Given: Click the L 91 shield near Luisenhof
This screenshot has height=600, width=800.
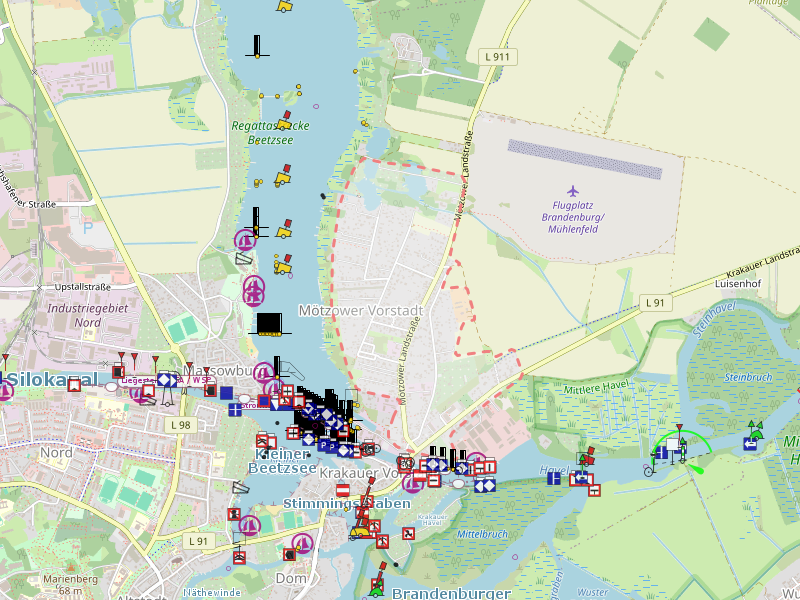Looking at the screenshot, I should (655, 302).
